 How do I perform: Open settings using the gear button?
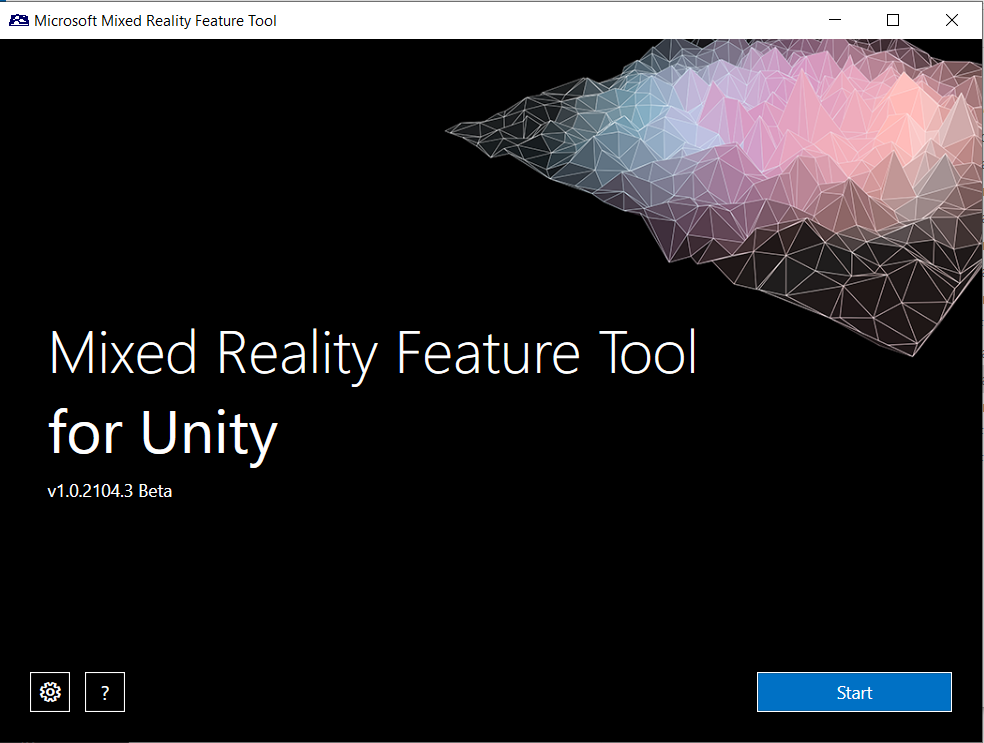(x=50, y=692)
